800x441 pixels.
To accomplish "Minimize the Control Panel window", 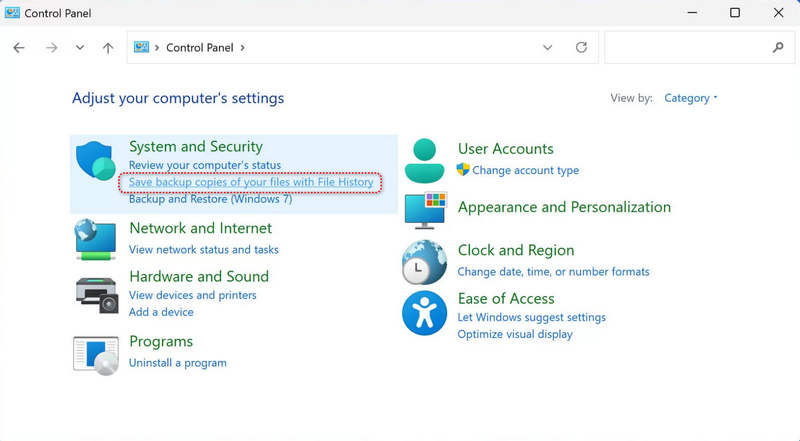I will [x=692, y=12].
